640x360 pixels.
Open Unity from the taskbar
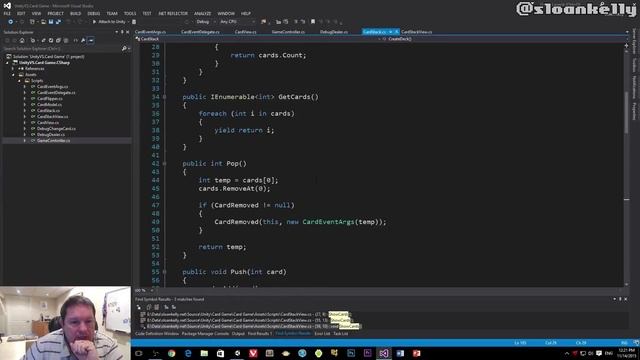click(237, 353)
